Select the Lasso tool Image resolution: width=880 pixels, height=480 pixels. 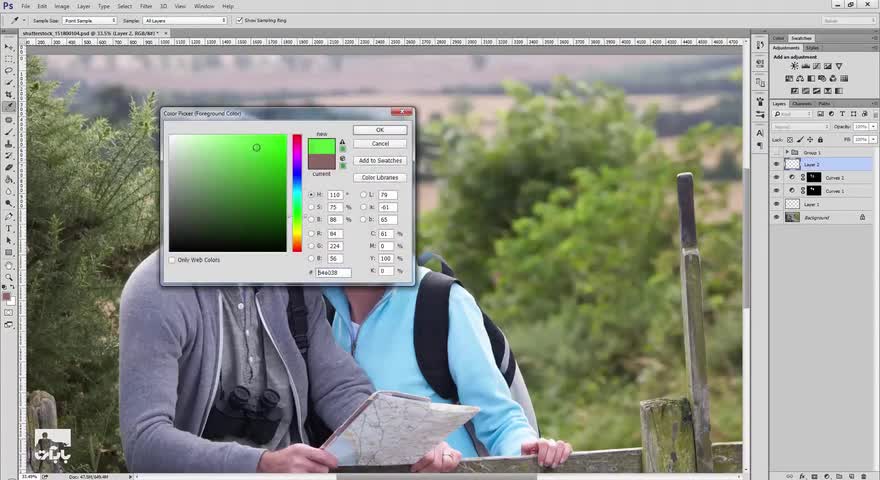pyautogui.click(x=8, y=71)
